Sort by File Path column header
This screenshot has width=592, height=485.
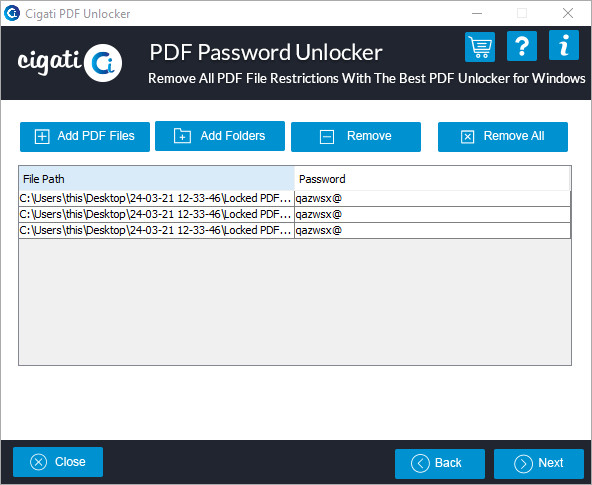click(157, 179)
